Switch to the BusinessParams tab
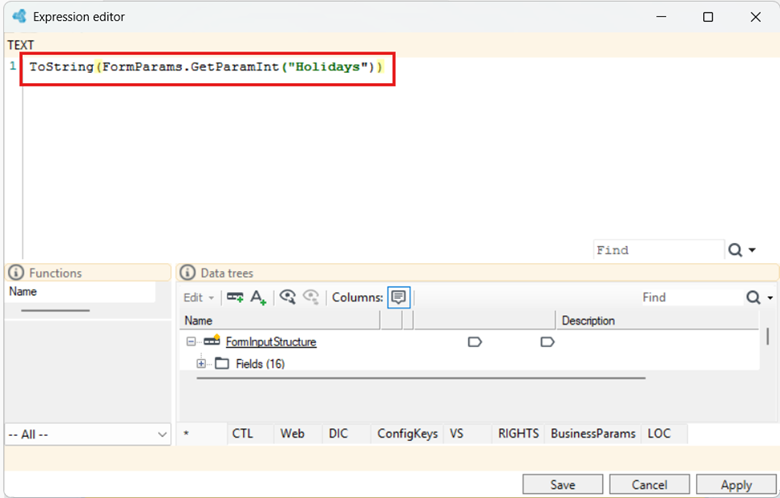The width and height of the screenshot is (780, 498). 593,434
